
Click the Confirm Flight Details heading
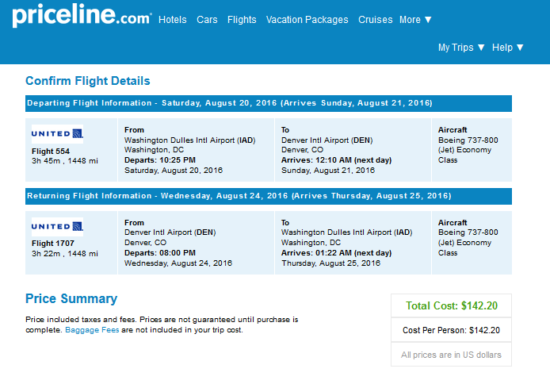point(88,81)
